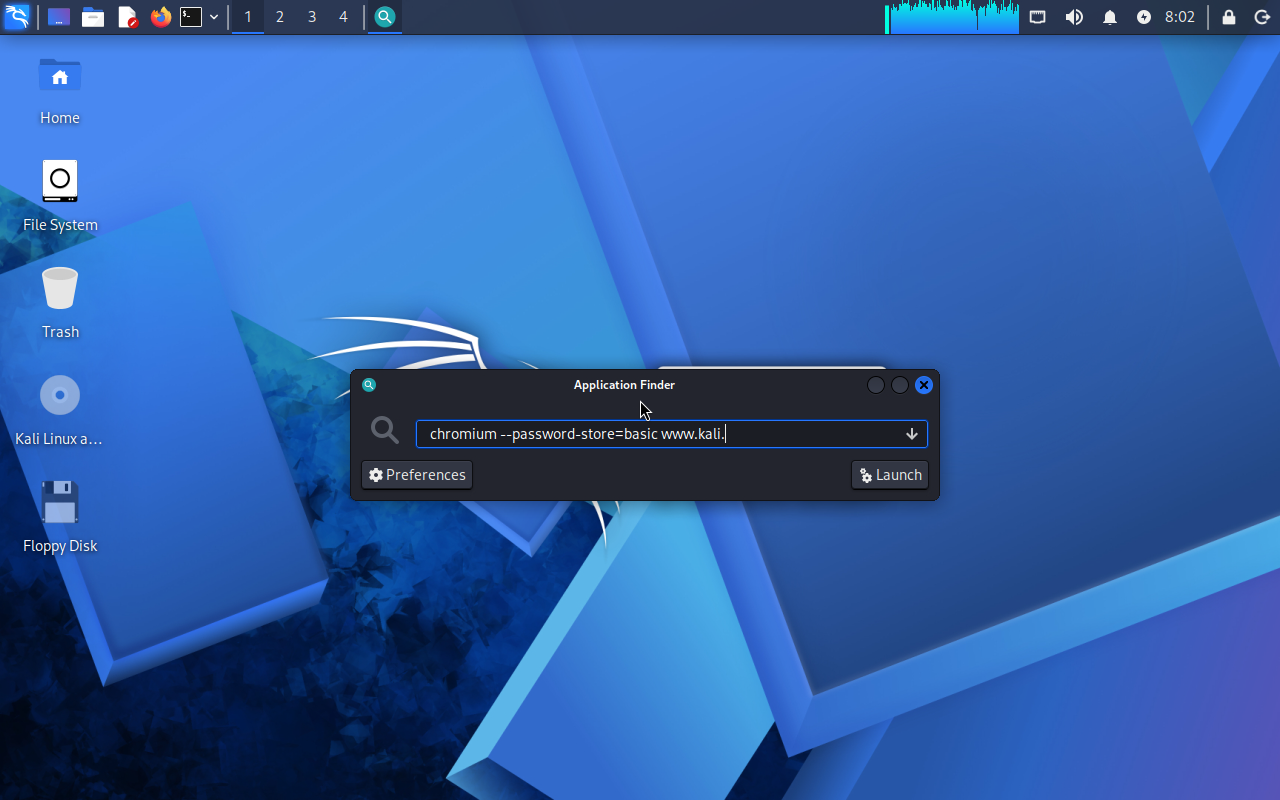The width and height of the screenshot is (1280, 800).
Task: Expand the terminal launcher dropdown arrow
Action: click(214, 17)
